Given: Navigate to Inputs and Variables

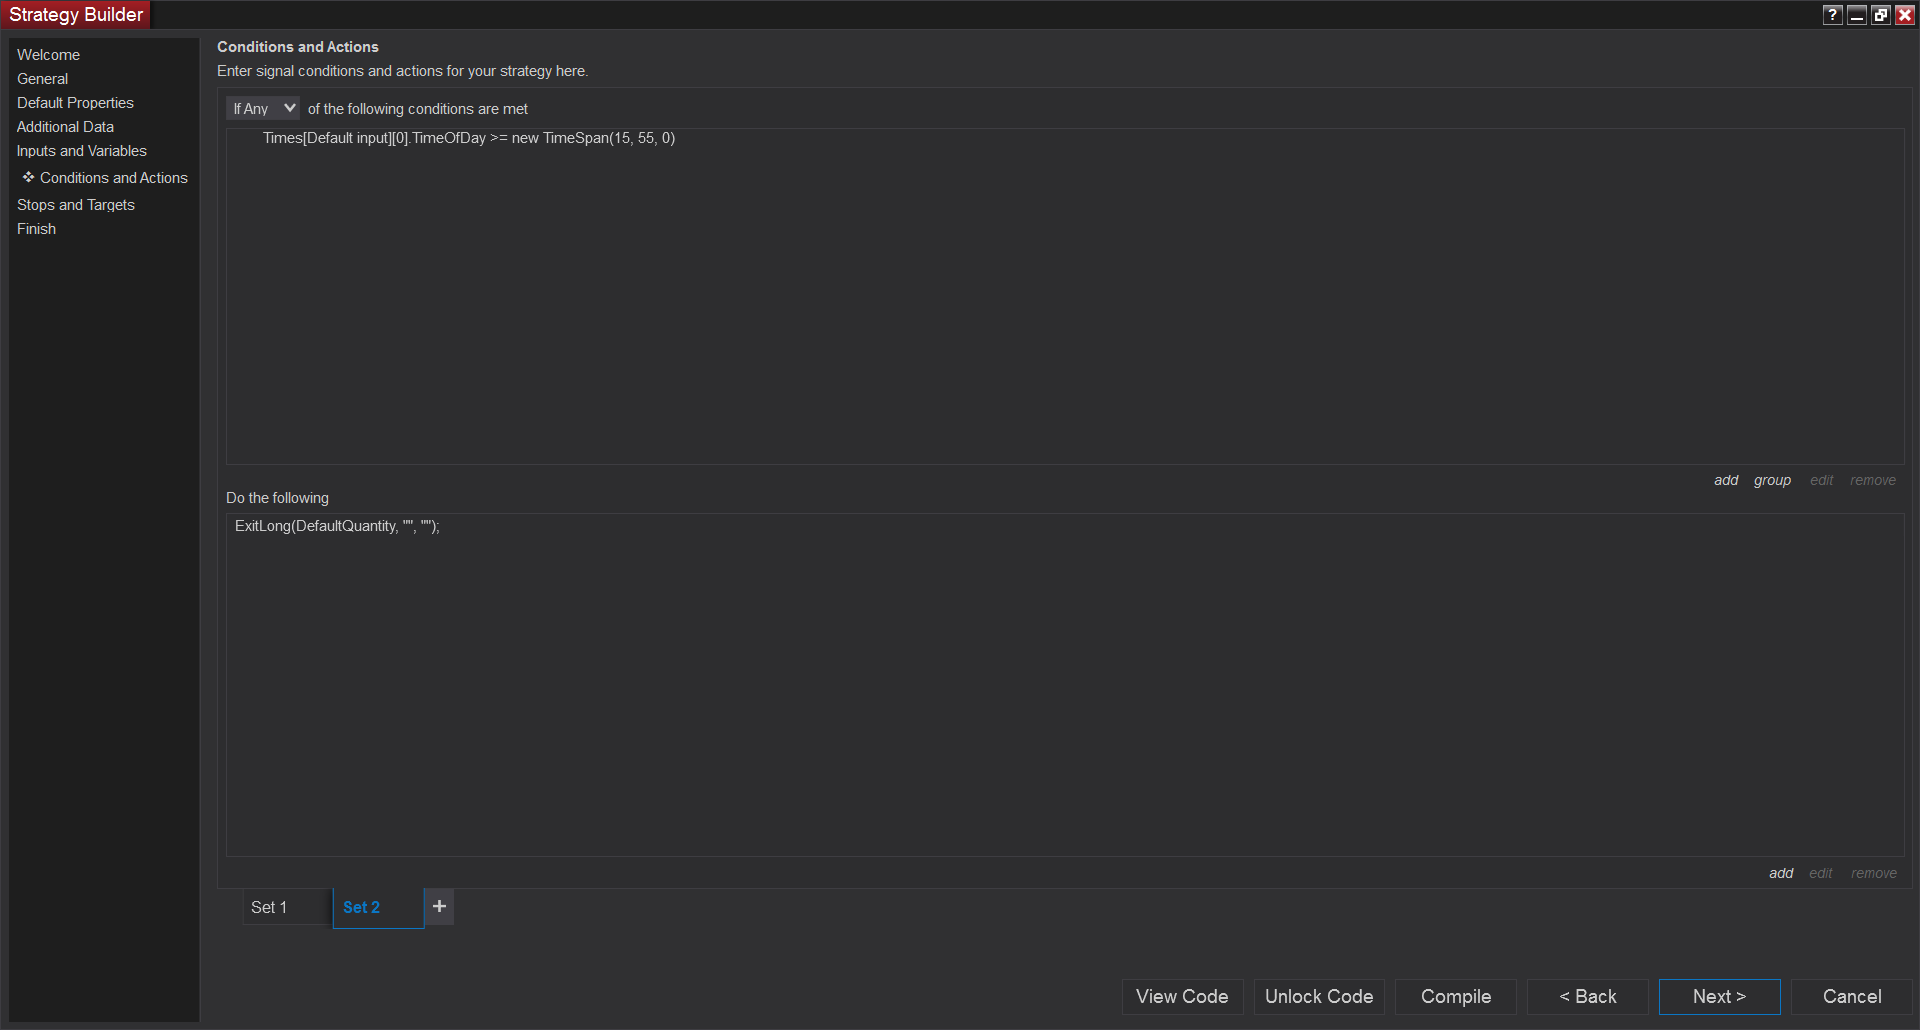Looking at the screenshot, I should click(x=81, y=151).
